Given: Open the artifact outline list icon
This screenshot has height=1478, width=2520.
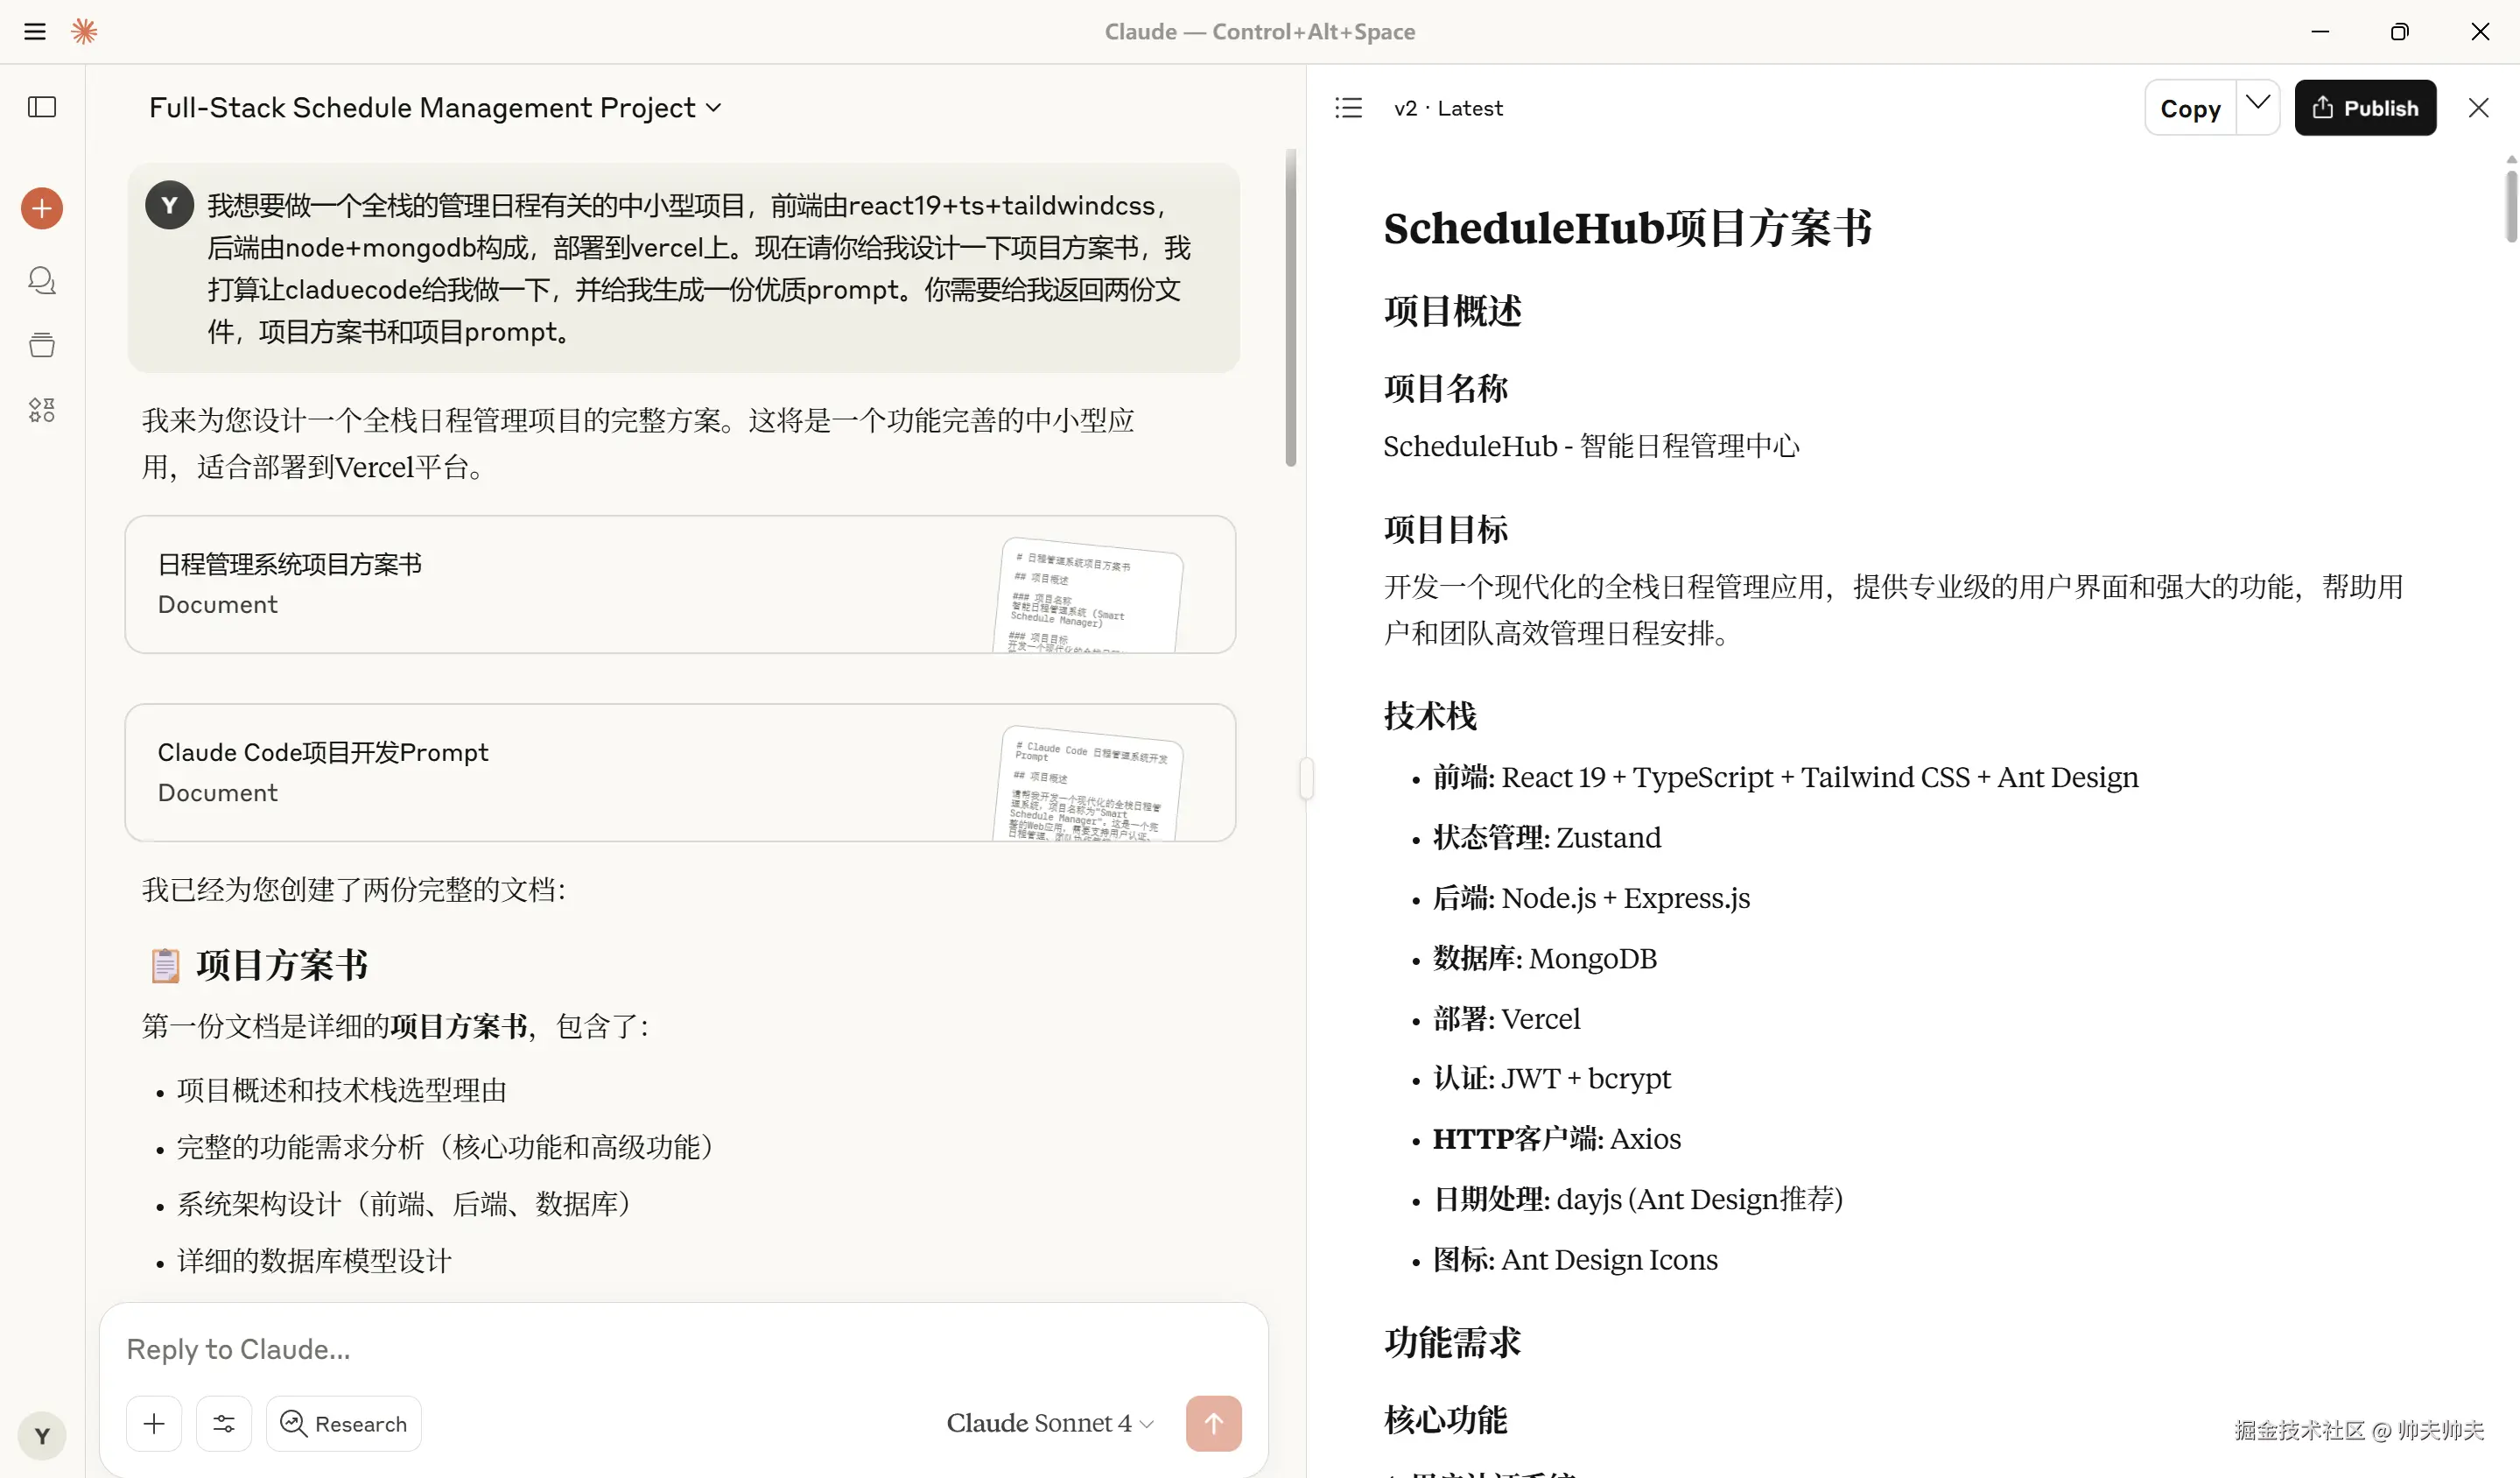Looking at the screenshot, I should coord(1348,108).
